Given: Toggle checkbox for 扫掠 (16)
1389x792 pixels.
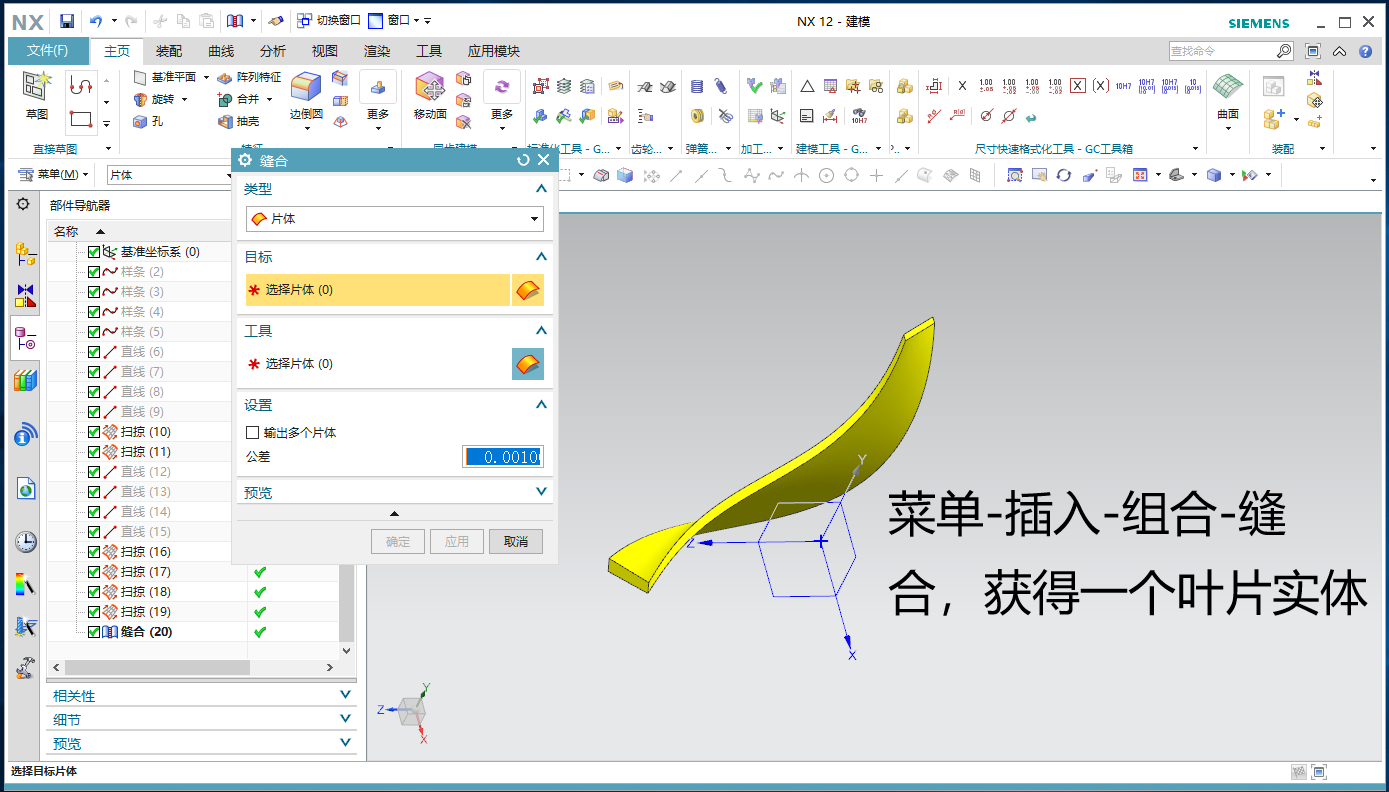Looking at the screenshot, I should pyautogui.click(x=94, y=552).
